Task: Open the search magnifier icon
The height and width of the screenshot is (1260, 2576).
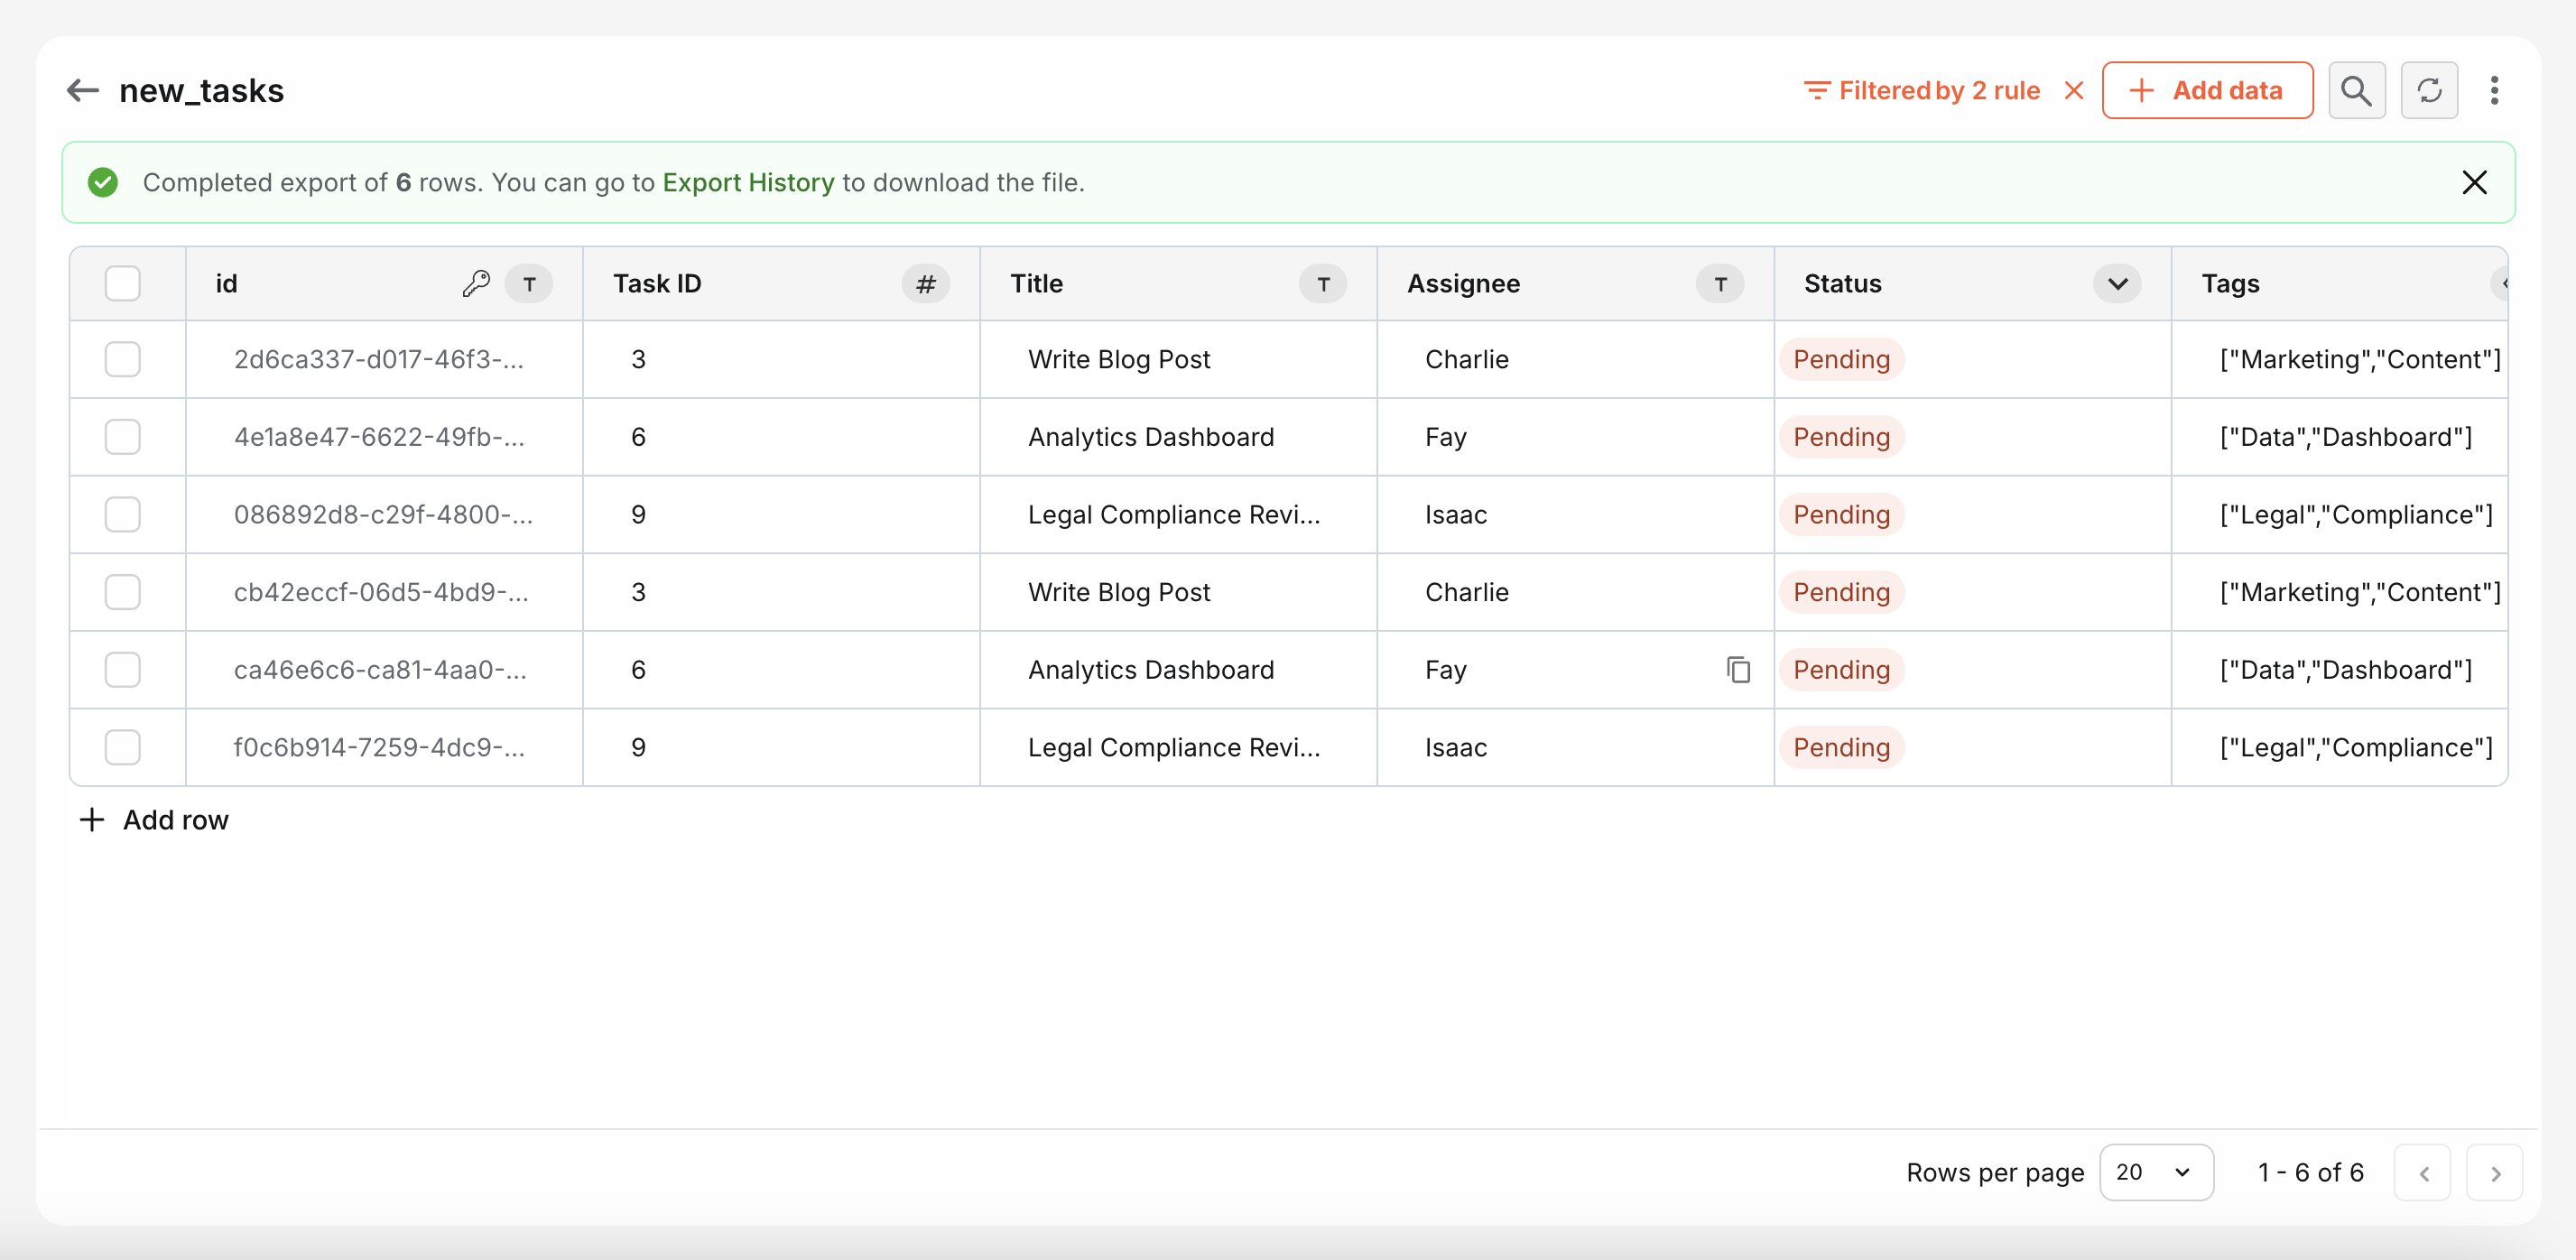Action: pos(2356,91)
